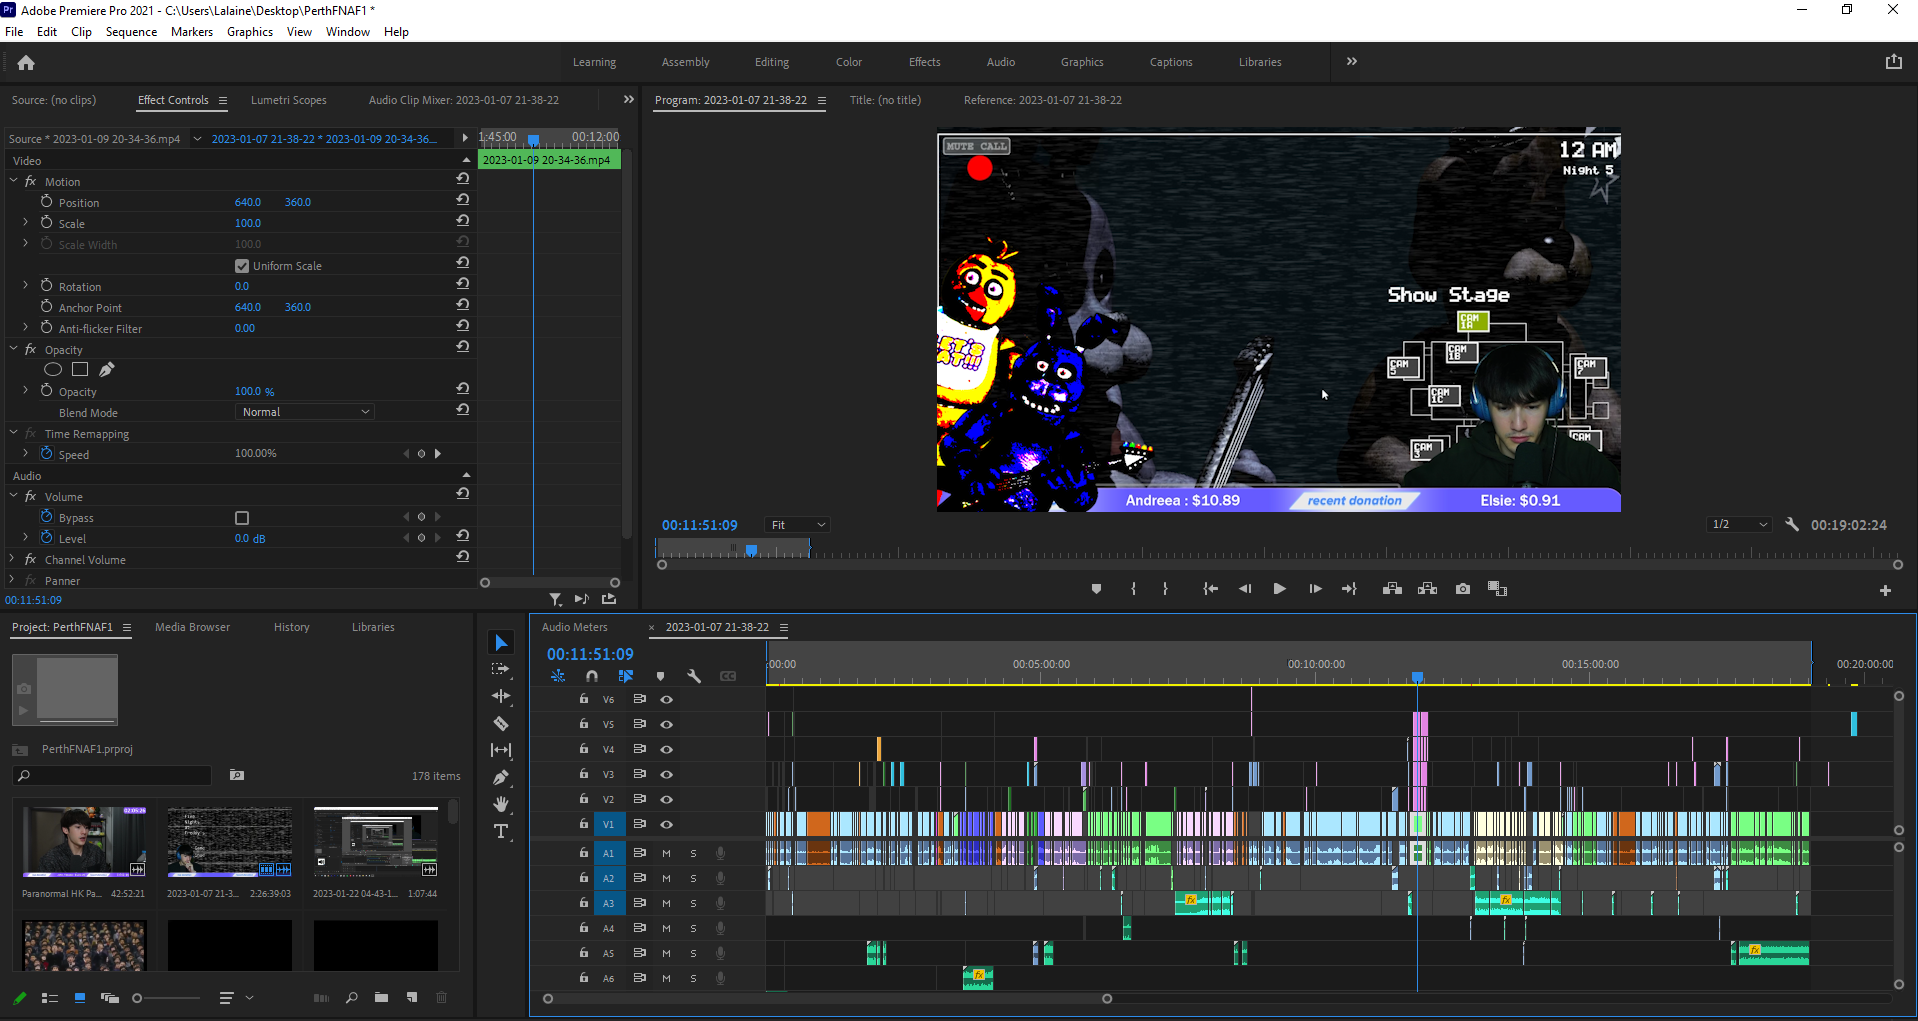1918x1021 pixels.
Task: Show more workspaces chevron
Action: tap(1352, 62)
